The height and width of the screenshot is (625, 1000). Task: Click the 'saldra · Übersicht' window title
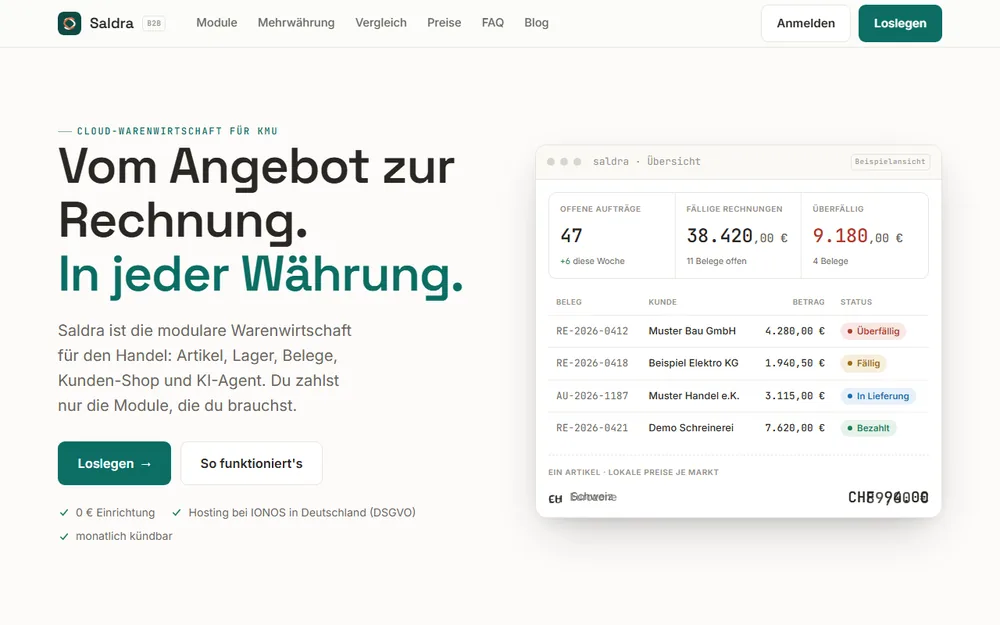(x=647, y=161)
